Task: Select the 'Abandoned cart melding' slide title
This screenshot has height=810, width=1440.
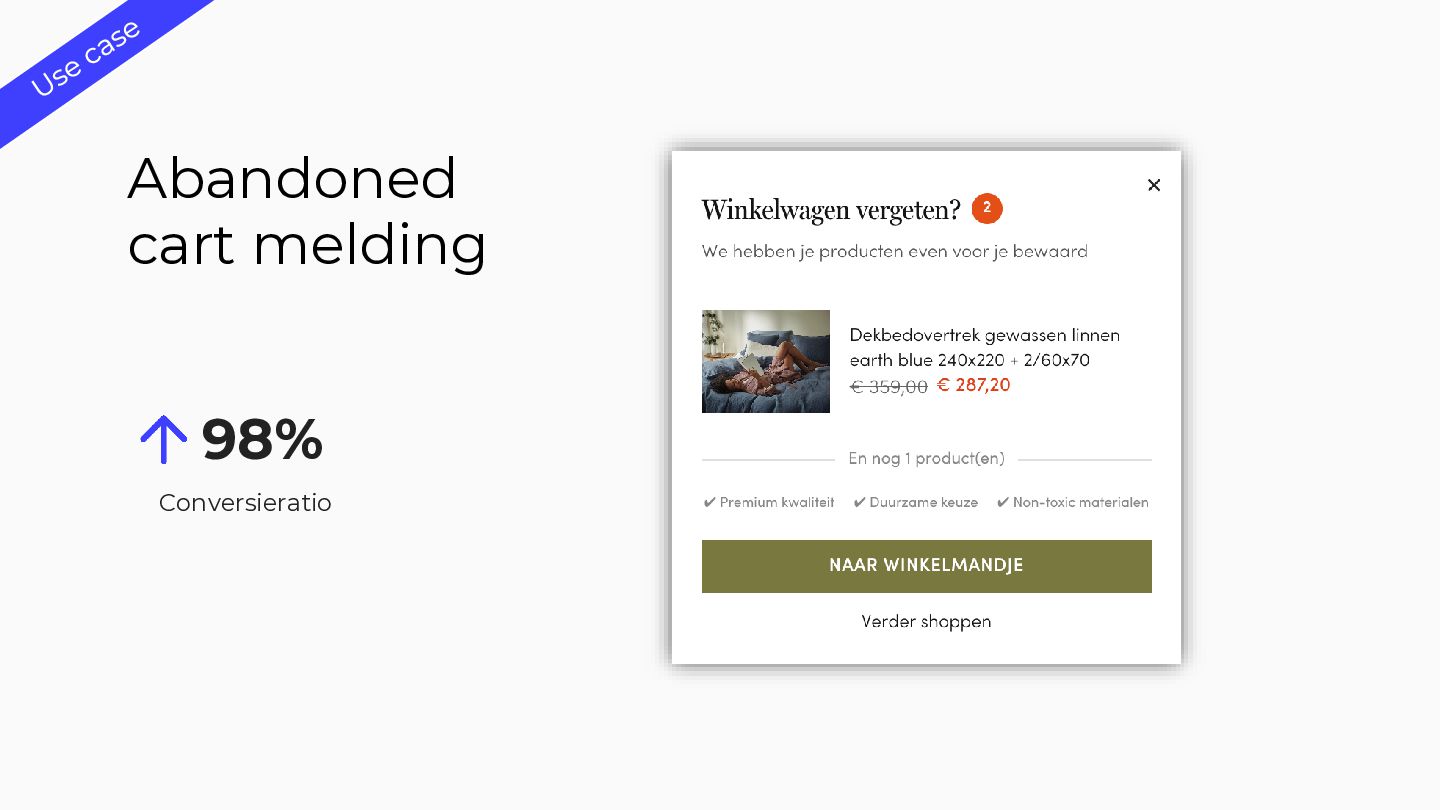Action: tap(306, 211)
